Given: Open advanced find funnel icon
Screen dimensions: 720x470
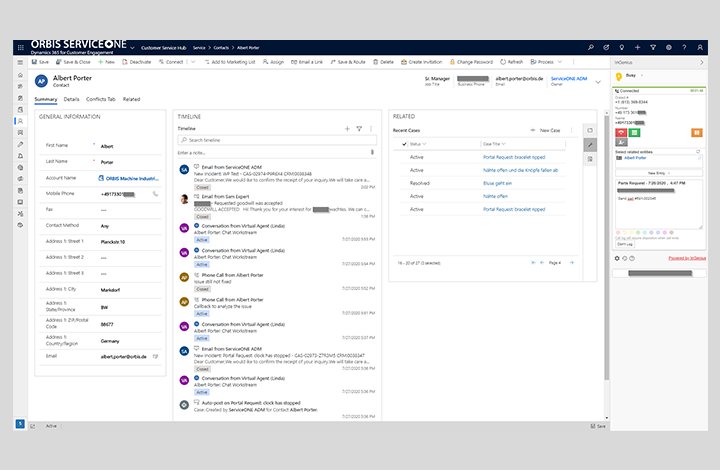Looking at the screenshot, I should pyautogui.click(x=653, y=47).
